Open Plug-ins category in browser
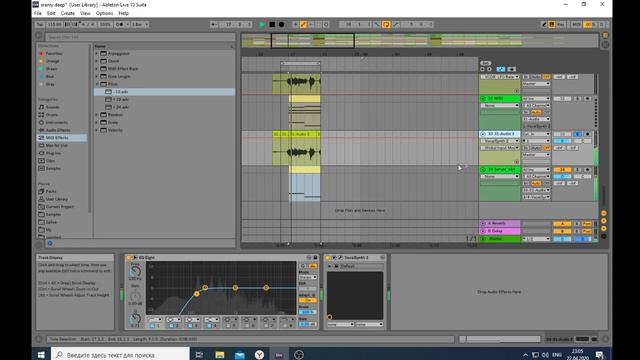640x360 pixels. [53, 153]
